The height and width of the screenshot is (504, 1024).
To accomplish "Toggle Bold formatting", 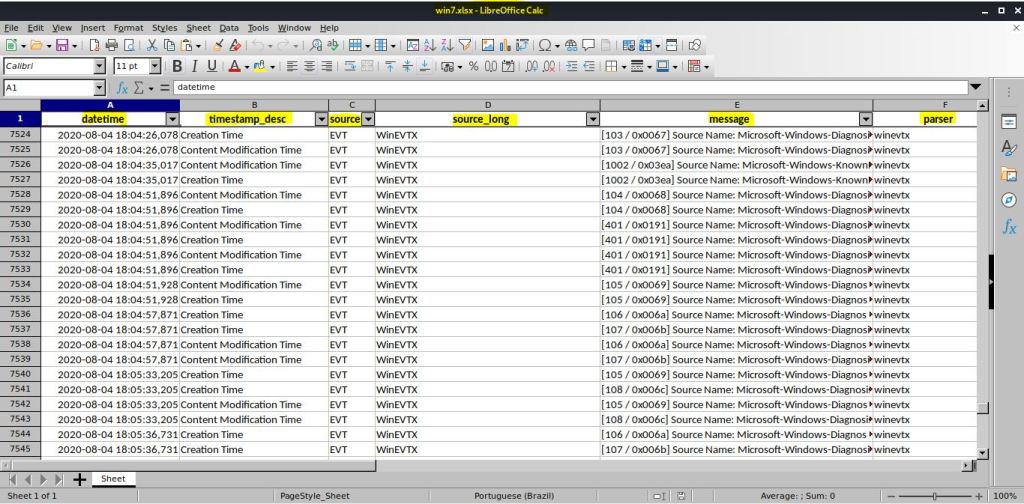I will [x=177, y=67].
